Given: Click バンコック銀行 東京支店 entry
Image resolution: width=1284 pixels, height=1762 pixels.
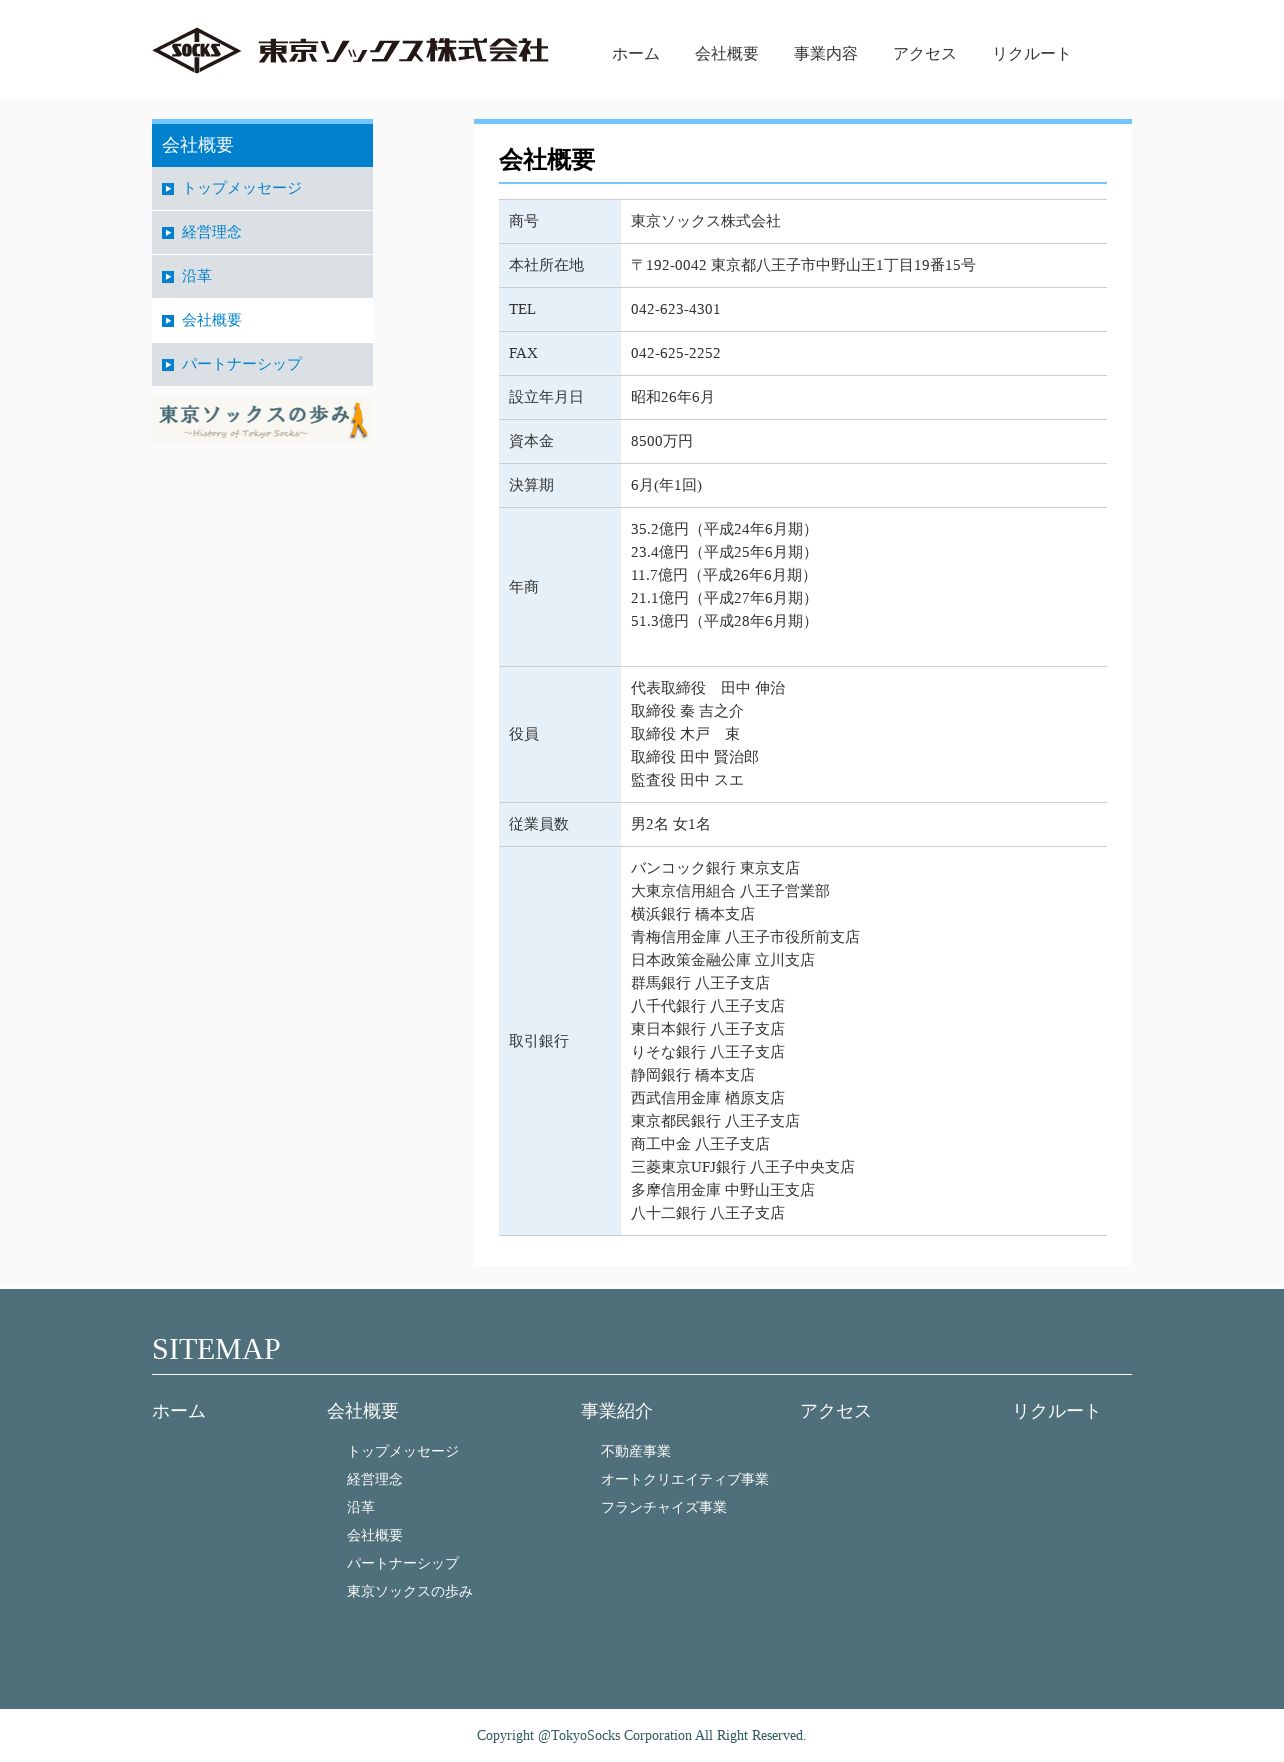Looking at the screenshot, I should point(715,868).
